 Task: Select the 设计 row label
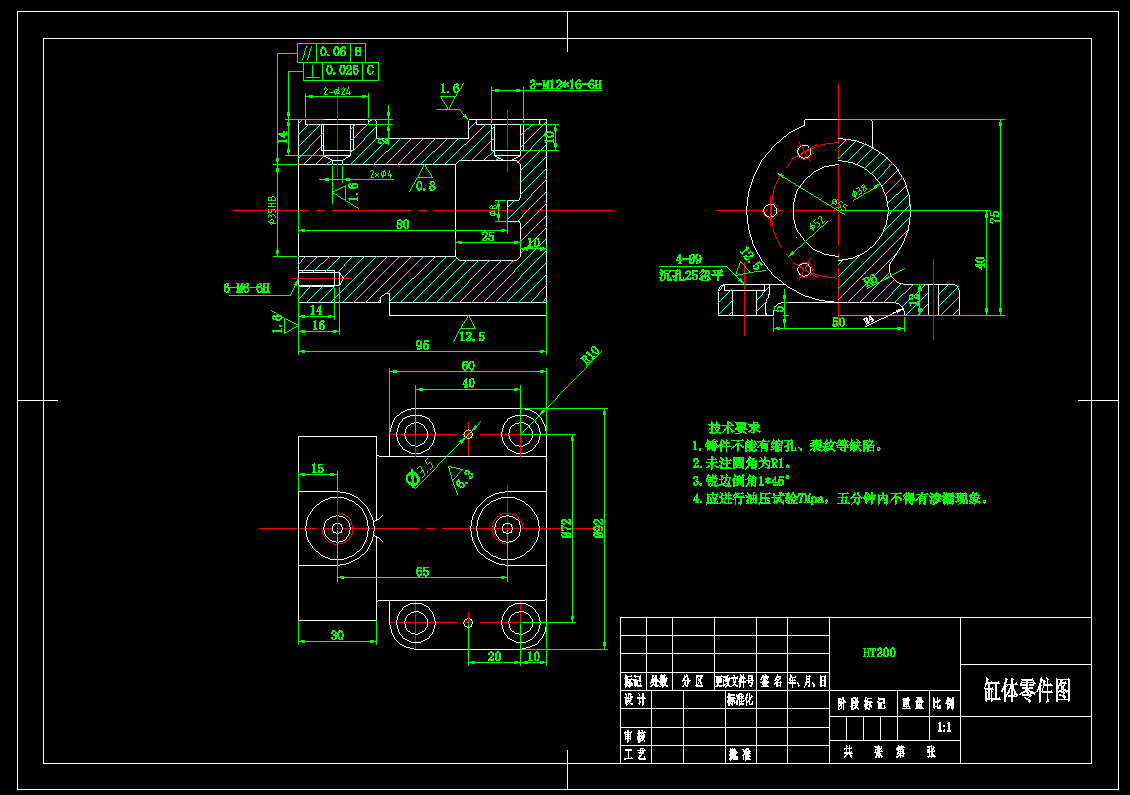point(635,700)
